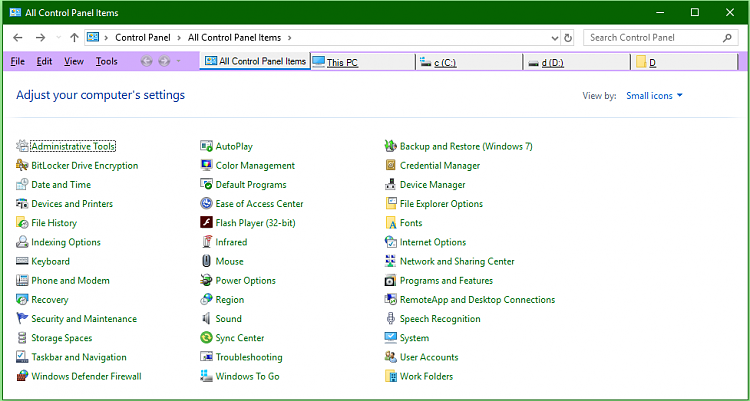Open the Credential Manager link
The width and height of the screenshot is (750, 401).
[x=440, y=166]
